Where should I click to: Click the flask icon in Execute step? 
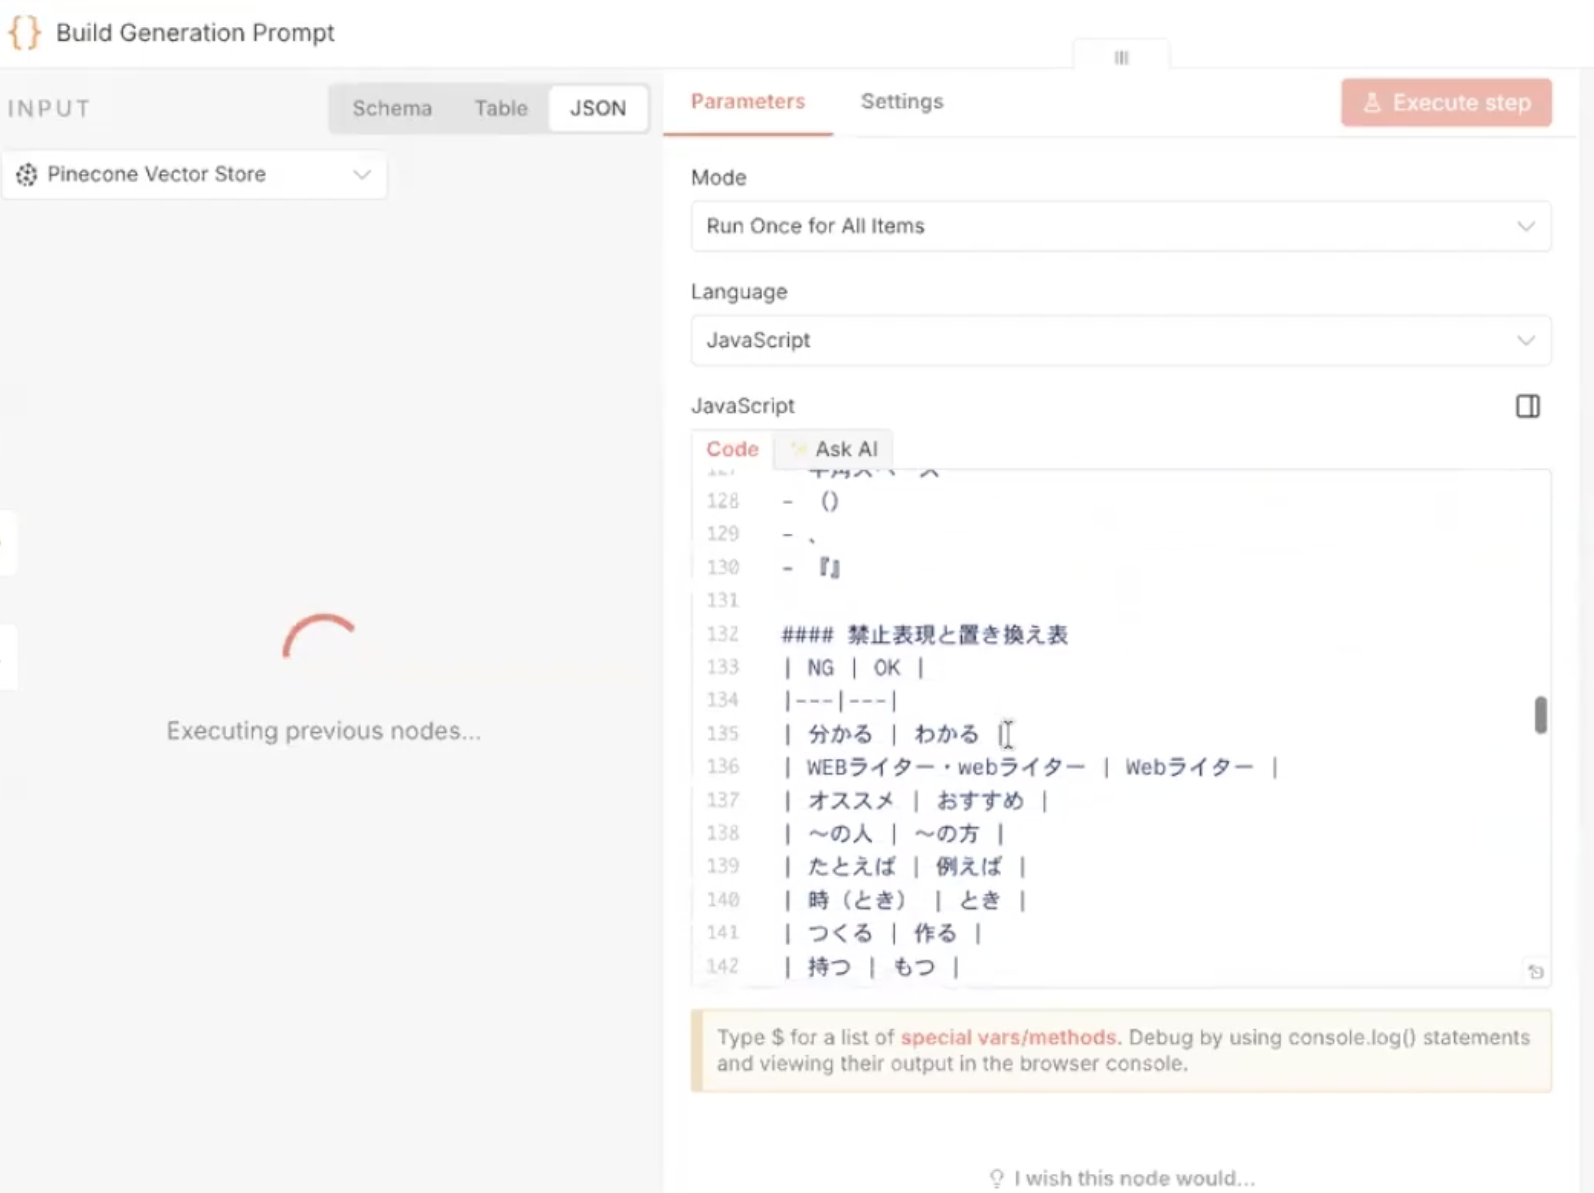pyautogui.click(x=1372, y=103)
